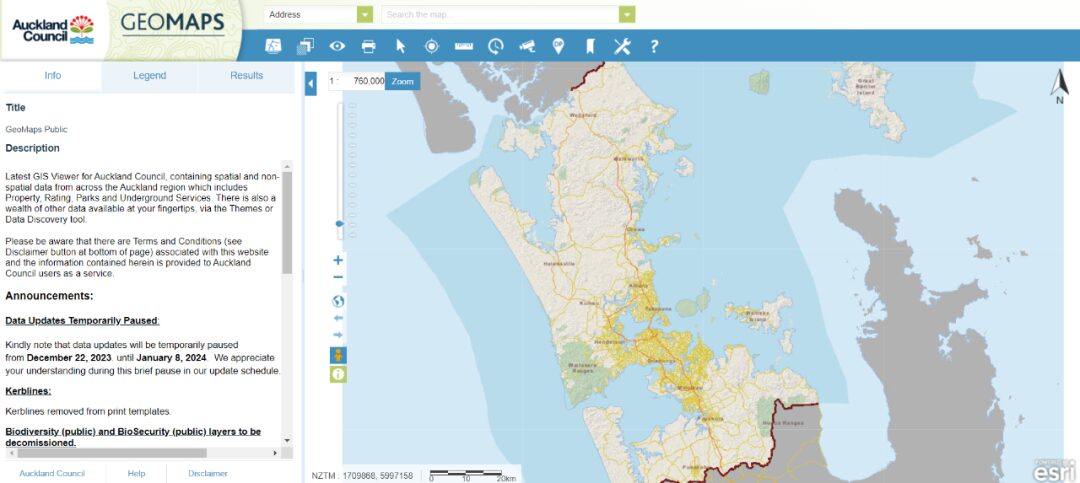
Task: Click the 'GeoMaps Public' title text
Action: click(x=37, y=130)
